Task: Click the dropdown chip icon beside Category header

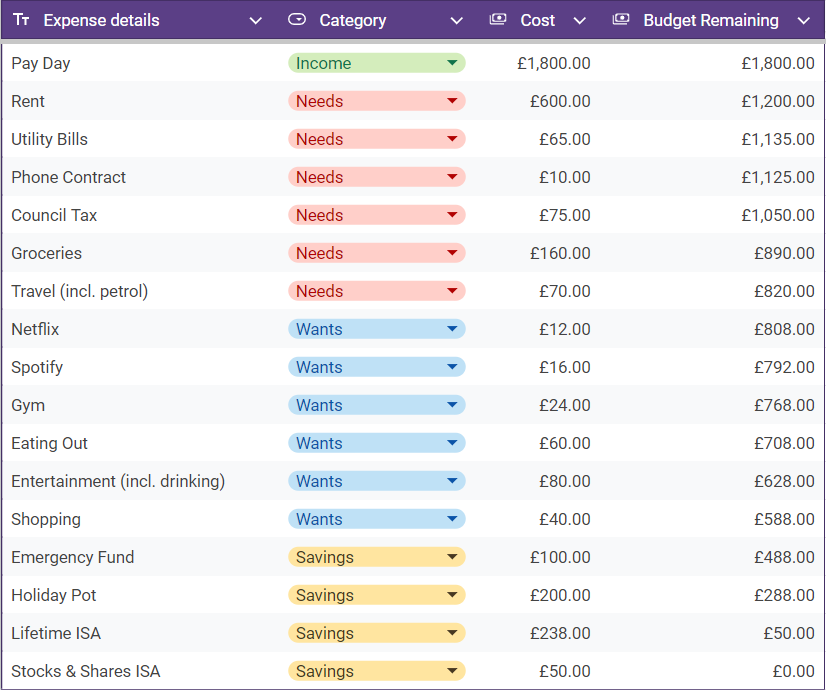Action: click(x=297, y=20)
